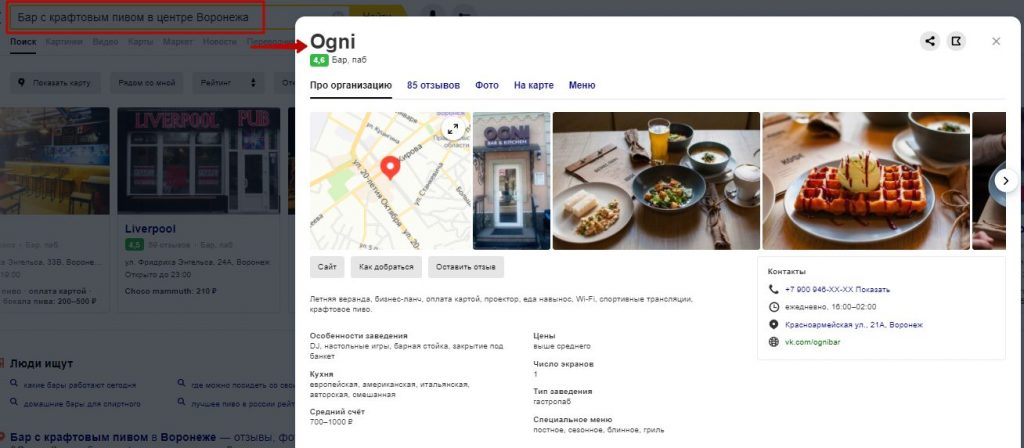The height and width of the screenshot is (448, 1024).
Task: Click the yellow 'Найти' search button
Action: [377, 14]
